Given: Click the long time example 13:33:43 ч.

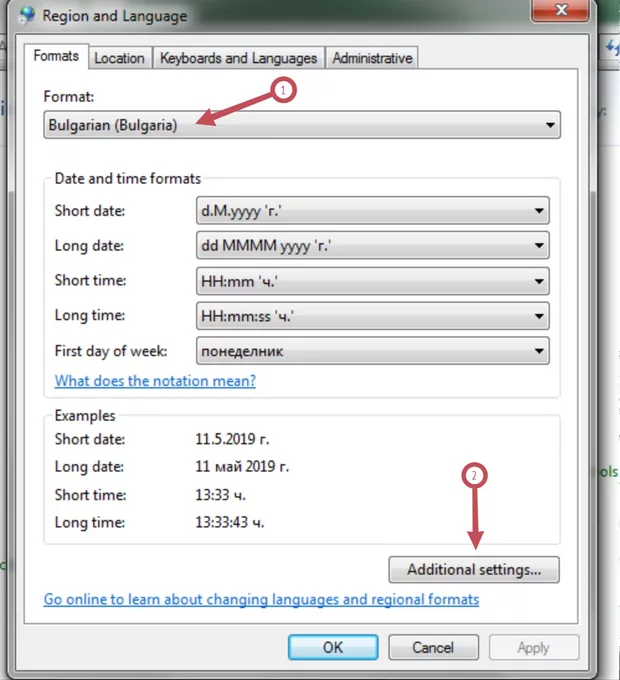Looking at the screenshot, I should pyautogui.click(x=230, y=522).
